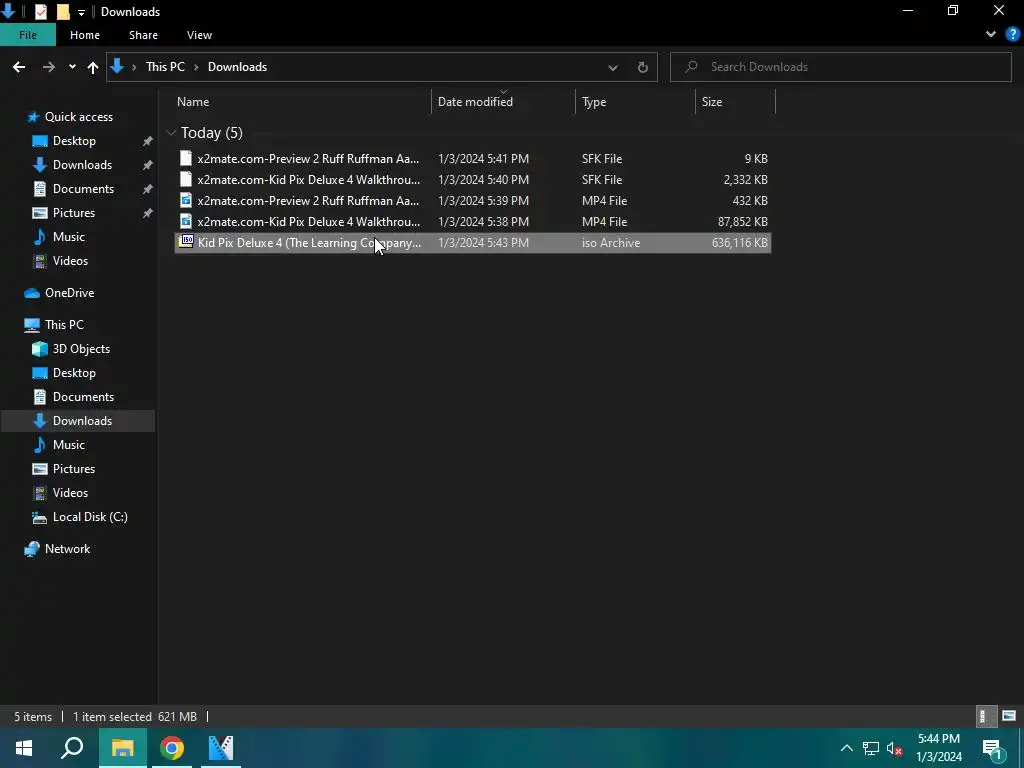The image size is (1024, 768).
Task: Select the Kid Pix Walkthrough SFK file
Action: click(473, 180)
